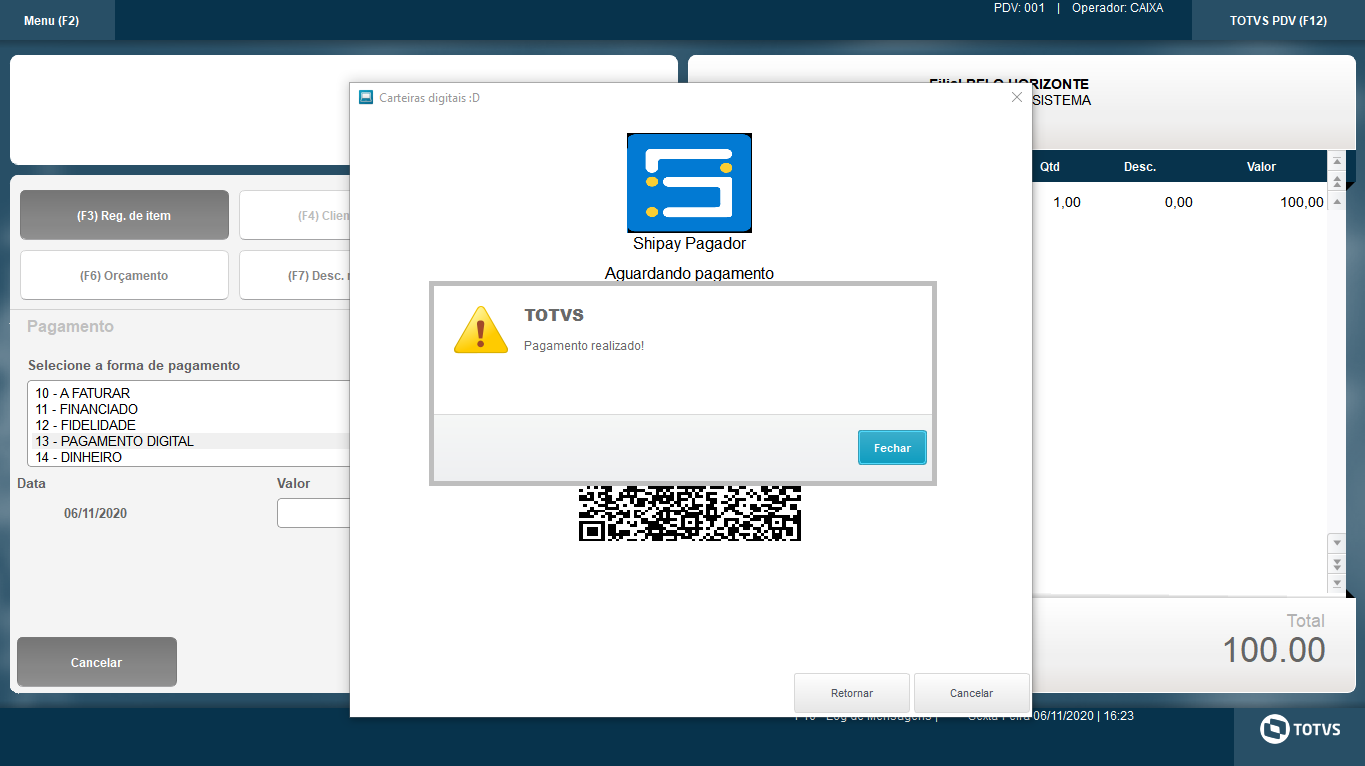Click the Shipay Pagador blue logo
1365x766 pixels.
pyautogui.click(x=689, y=183)
